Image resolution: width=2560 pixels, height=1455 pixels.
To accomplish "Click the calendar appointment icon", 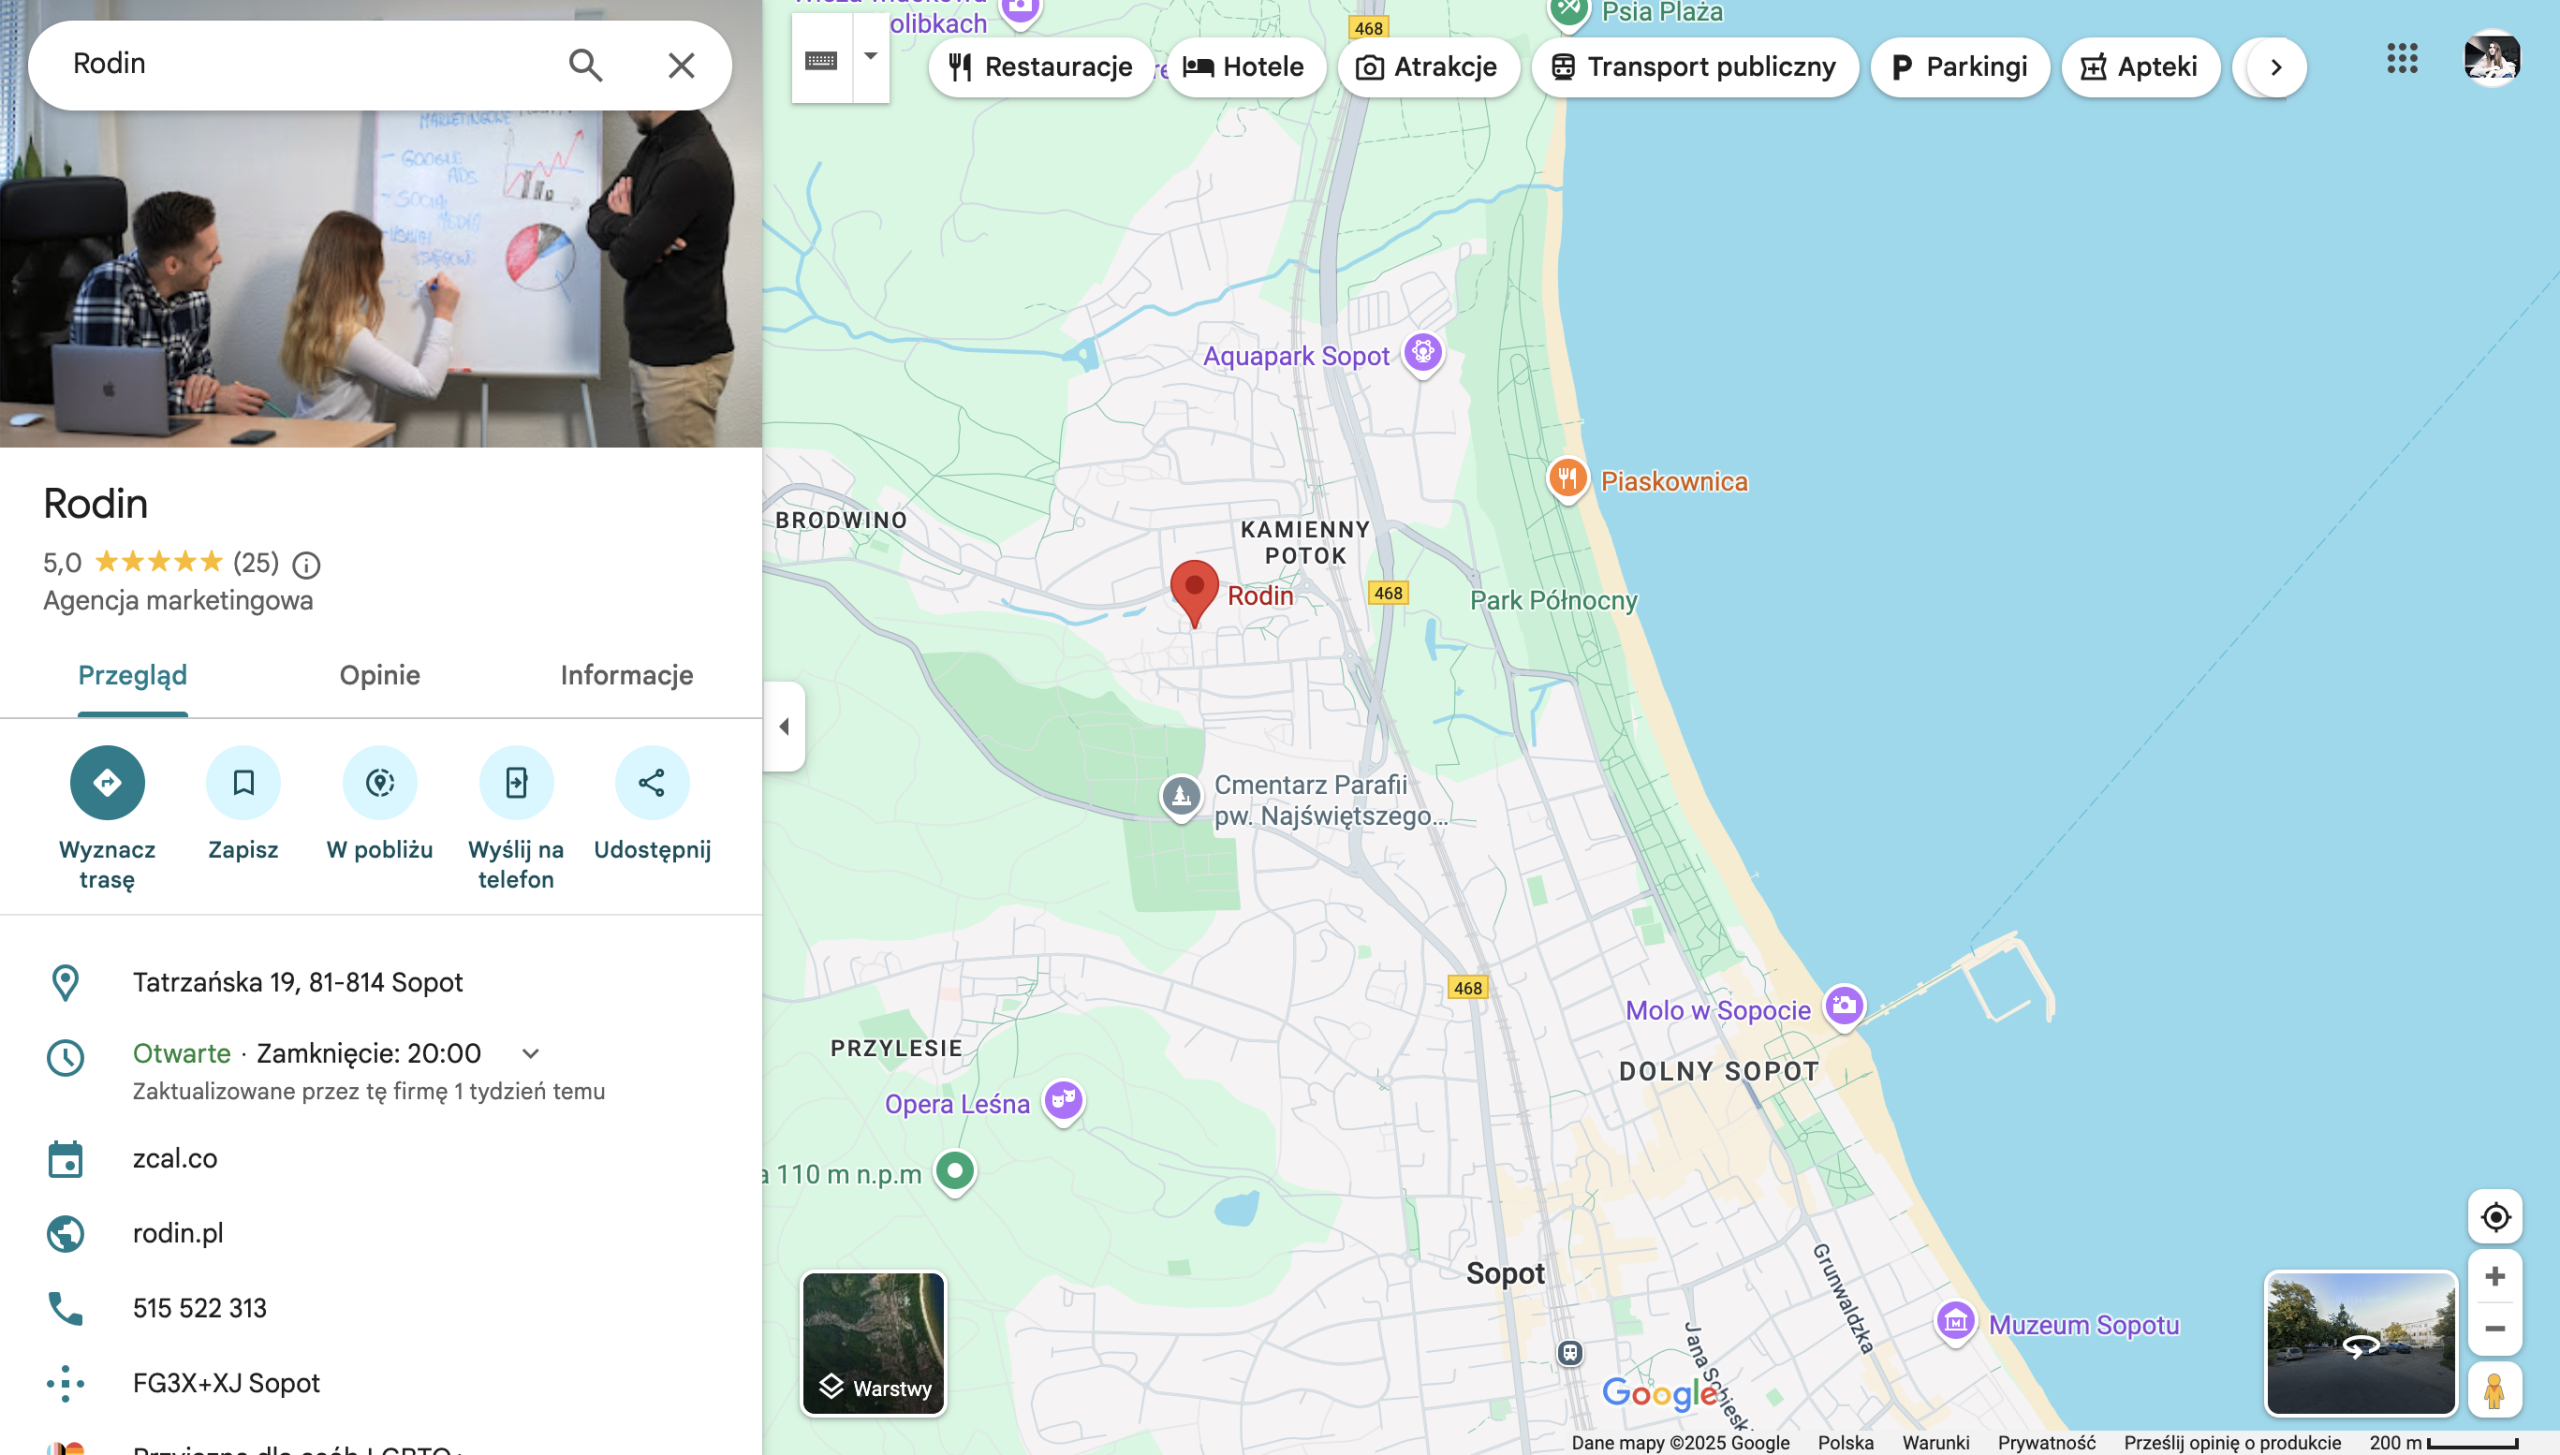I will 65,1160.
